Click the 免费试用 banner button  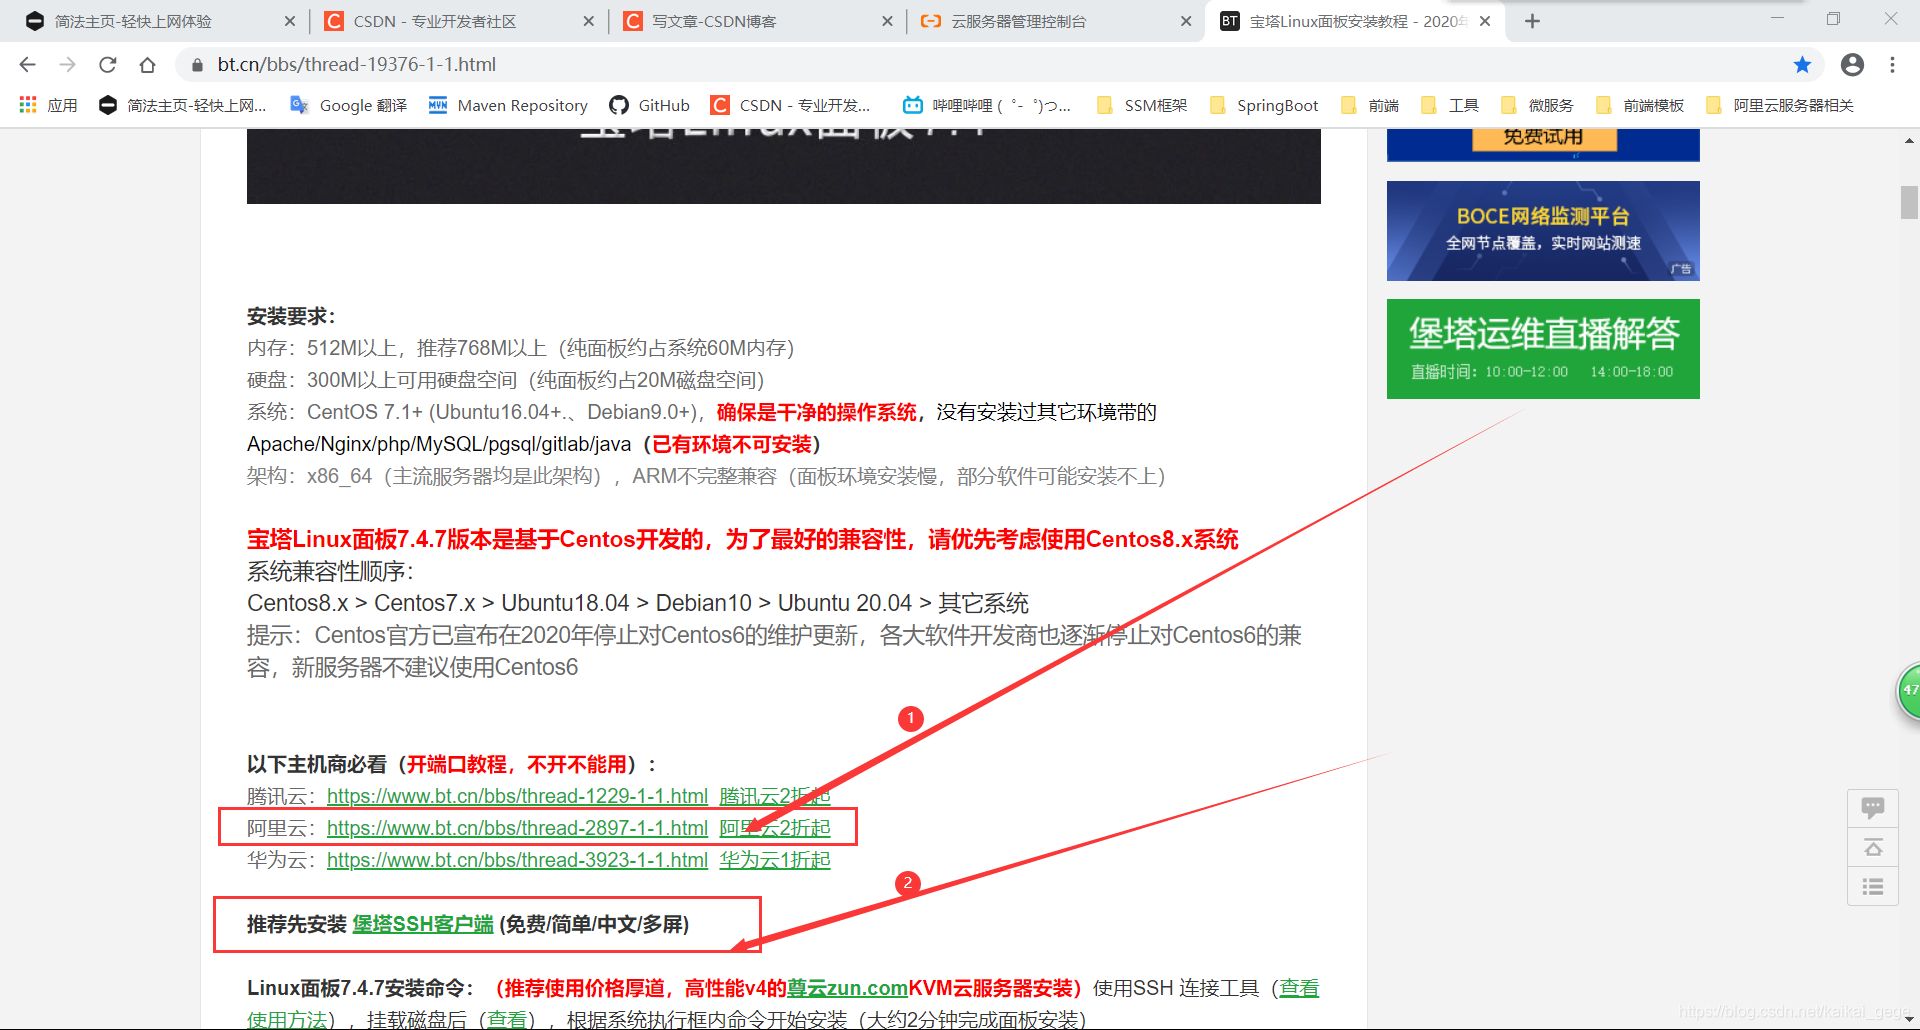(1544, 138)
